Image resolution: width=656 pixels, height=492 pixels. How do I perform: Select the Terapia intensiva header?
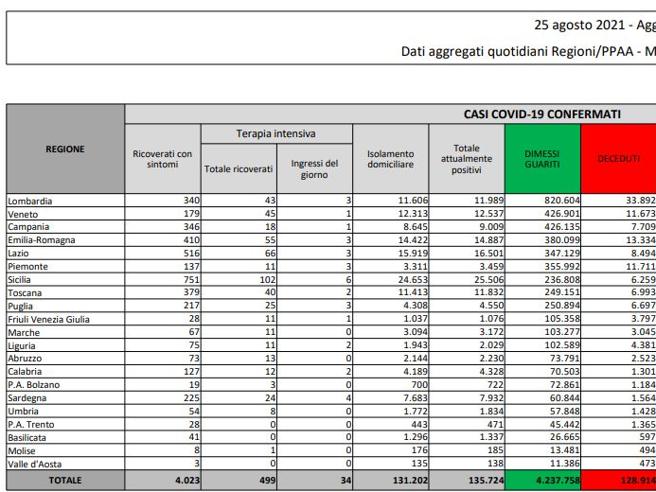[276, 134]
